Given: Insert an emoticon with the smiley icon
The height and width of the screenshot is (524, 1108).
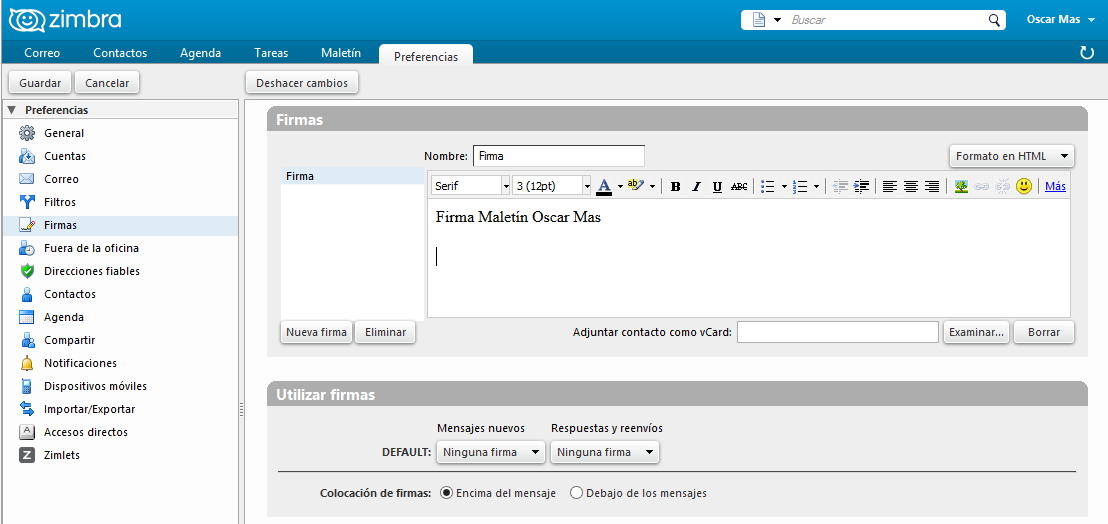Looking at the screenshot, I should [1024, 186].
